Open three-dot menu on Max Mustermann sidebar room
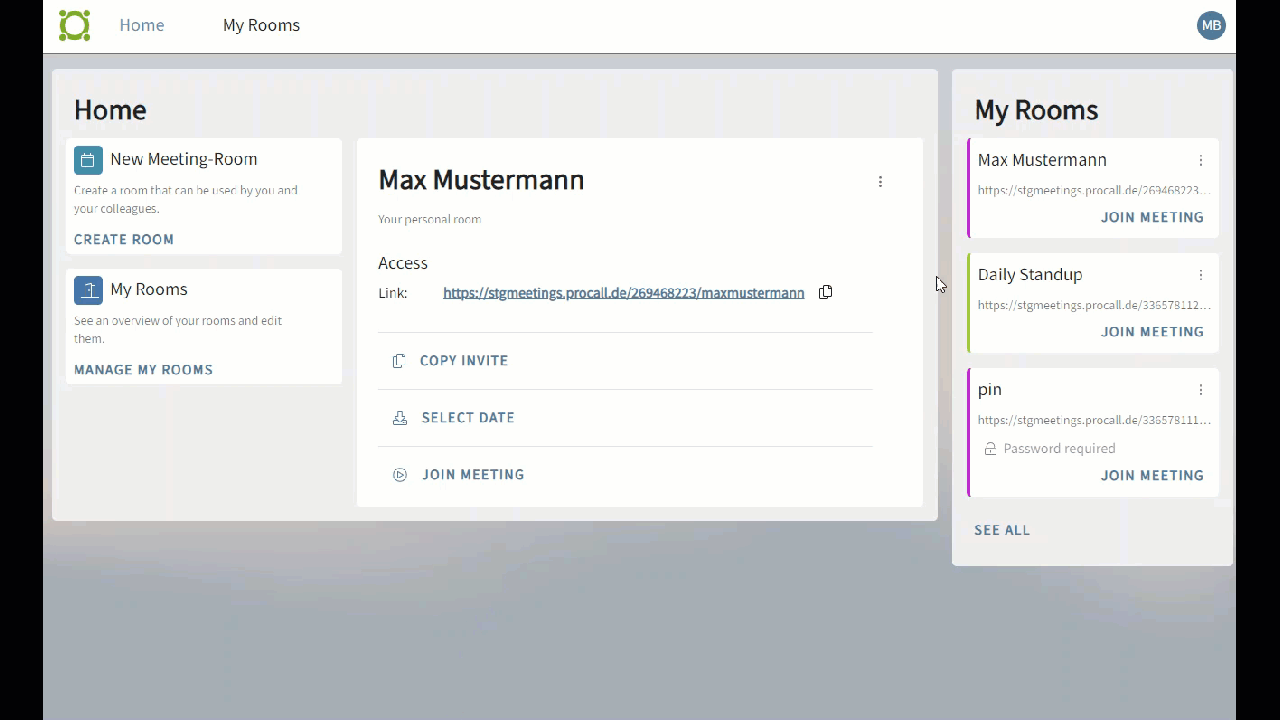 point(1201,161)
